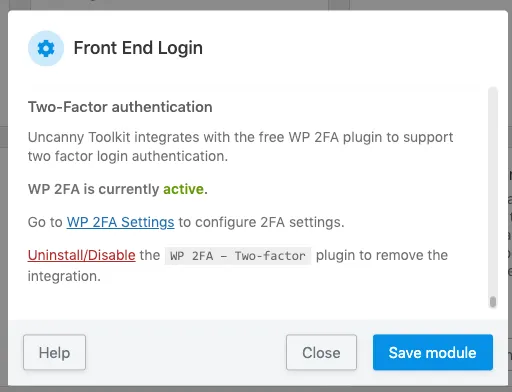The width and height of the screenshot is (512, 392).
Task: Save changes with the Save module button
Action: (433, 352)
